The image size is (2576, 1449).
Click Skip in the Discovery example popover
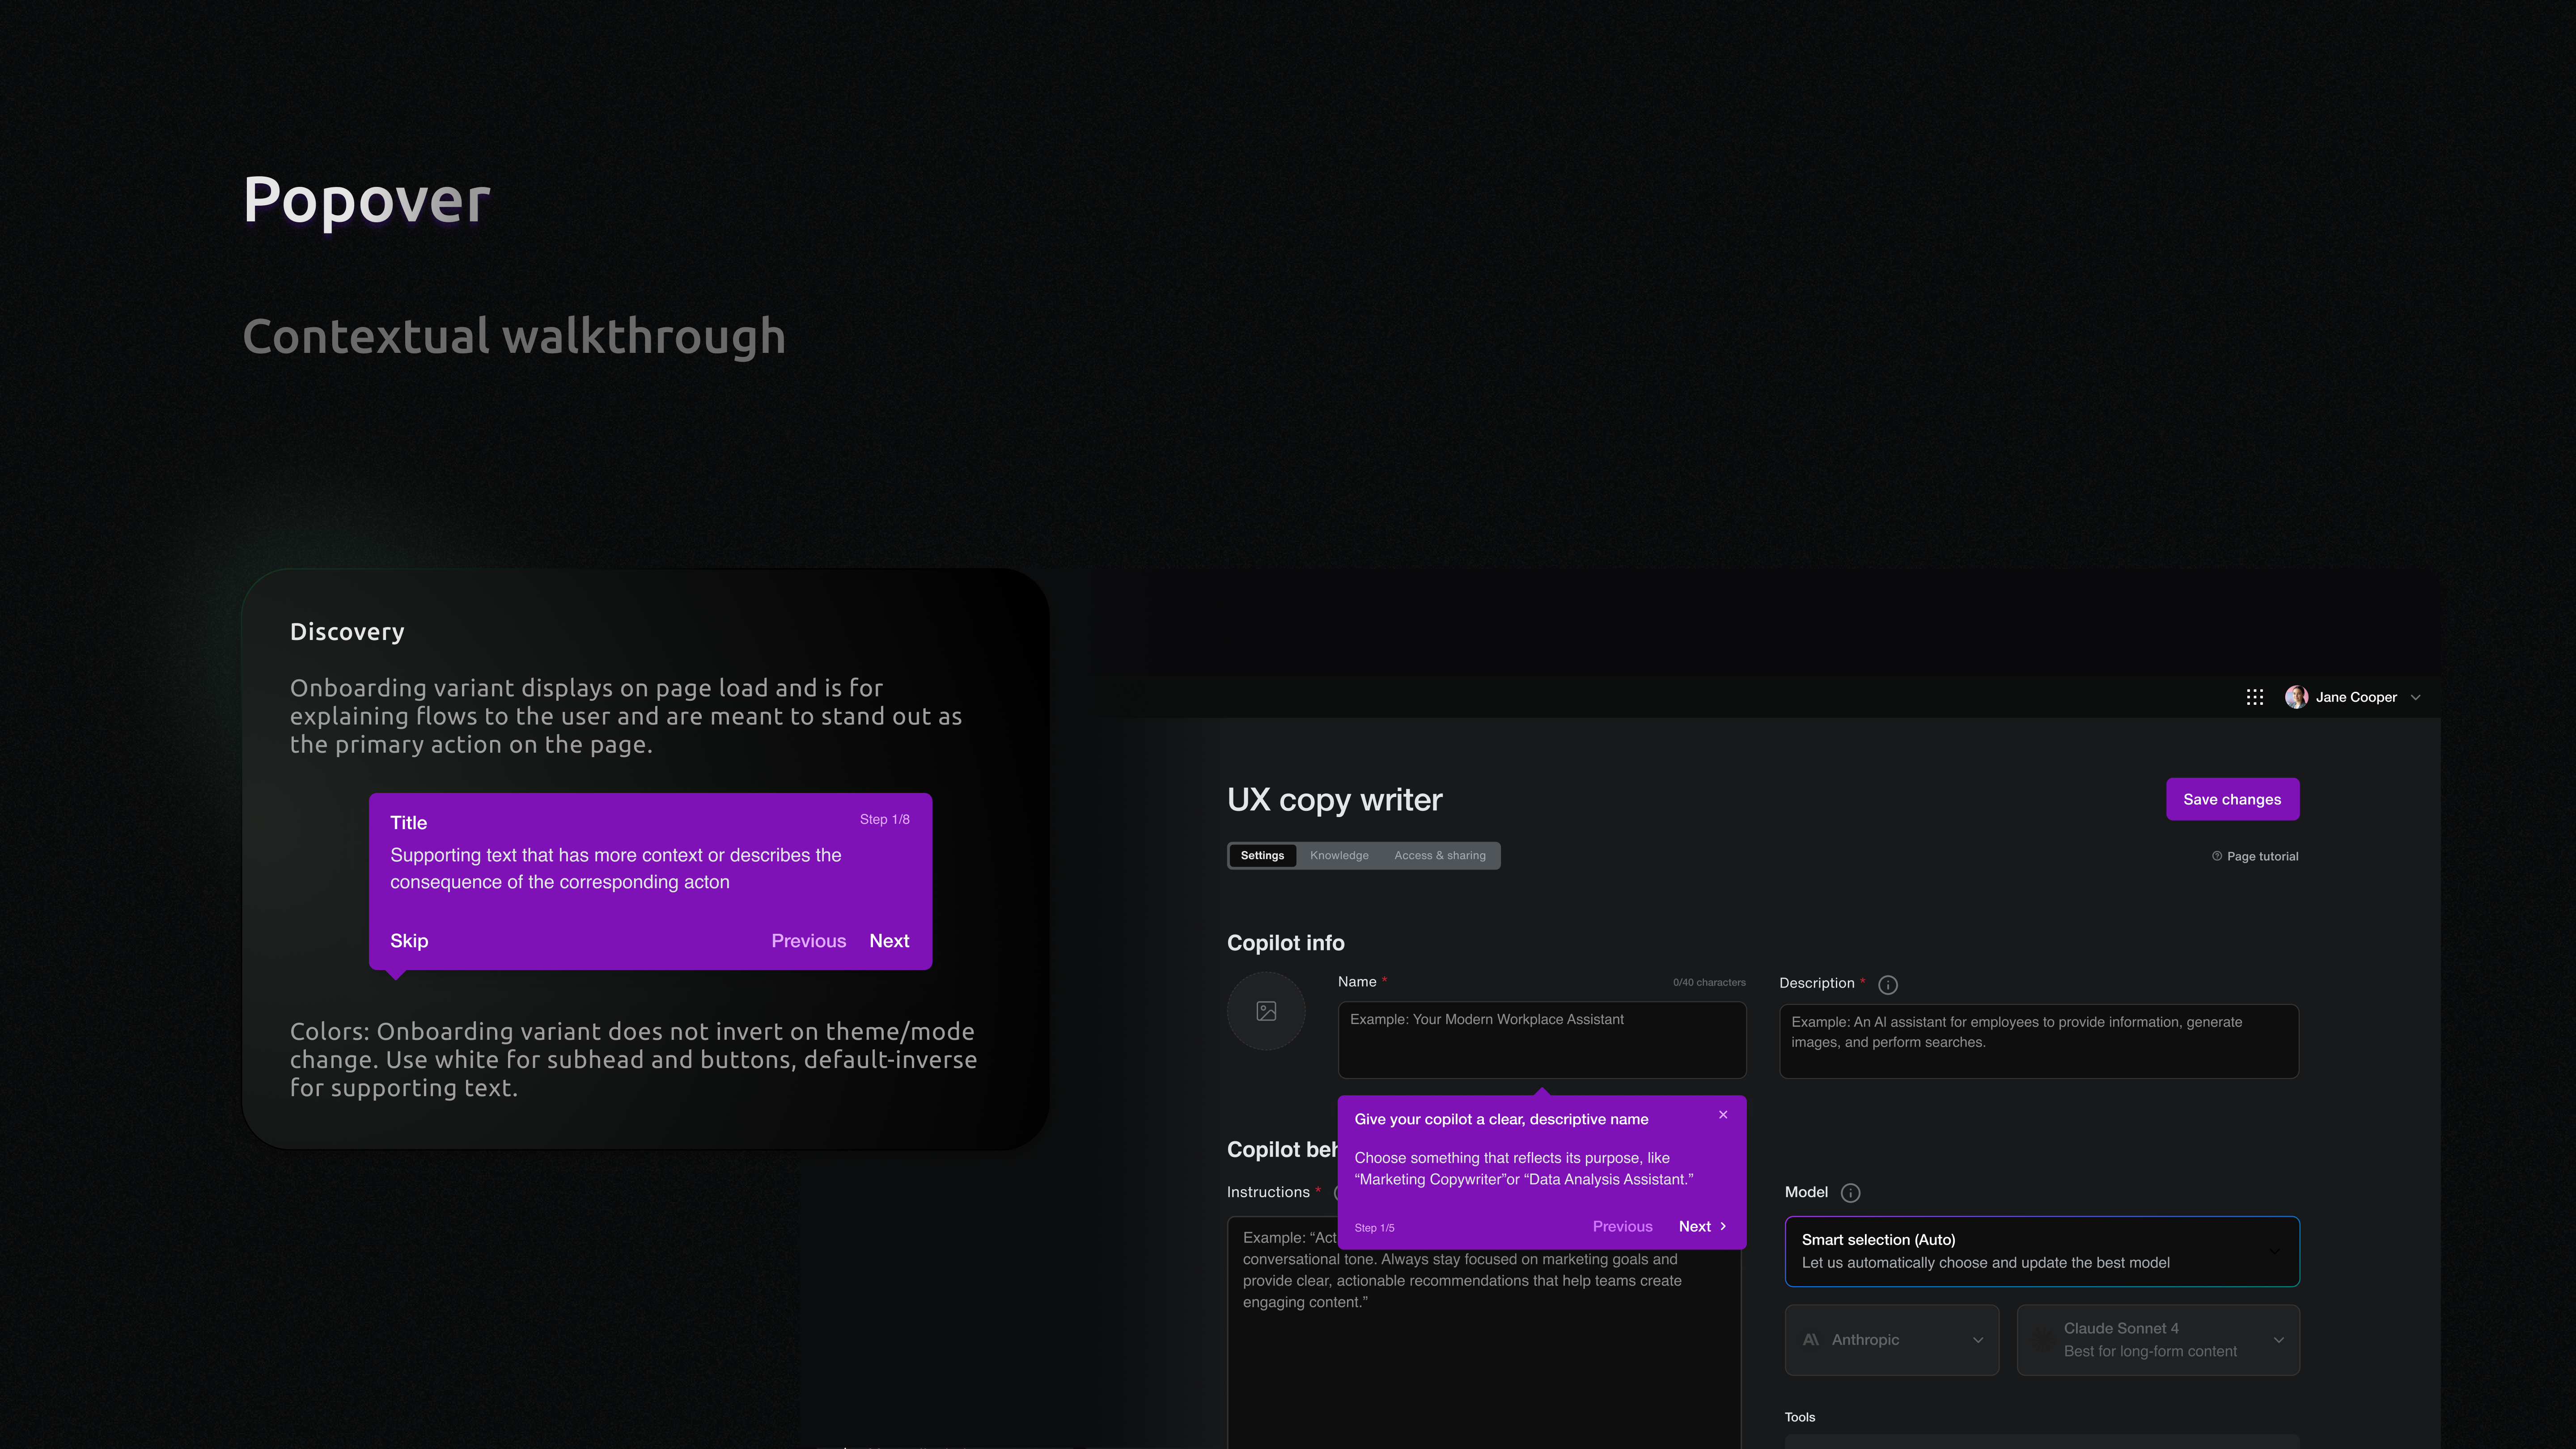pos(409,941)
